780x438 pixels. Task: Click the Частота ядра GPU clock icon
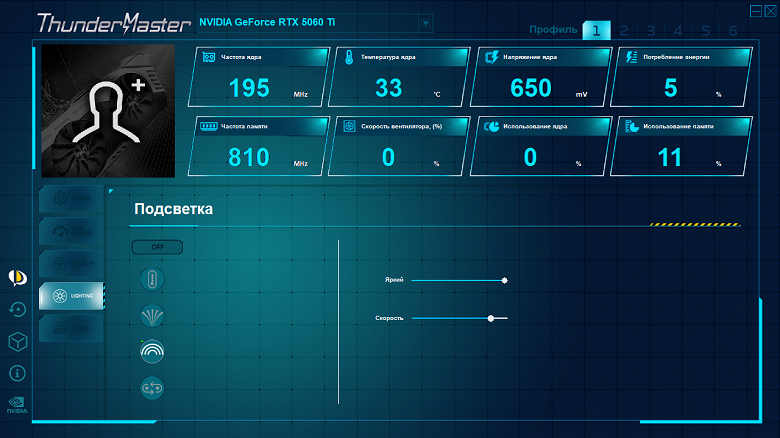point(209,57)
